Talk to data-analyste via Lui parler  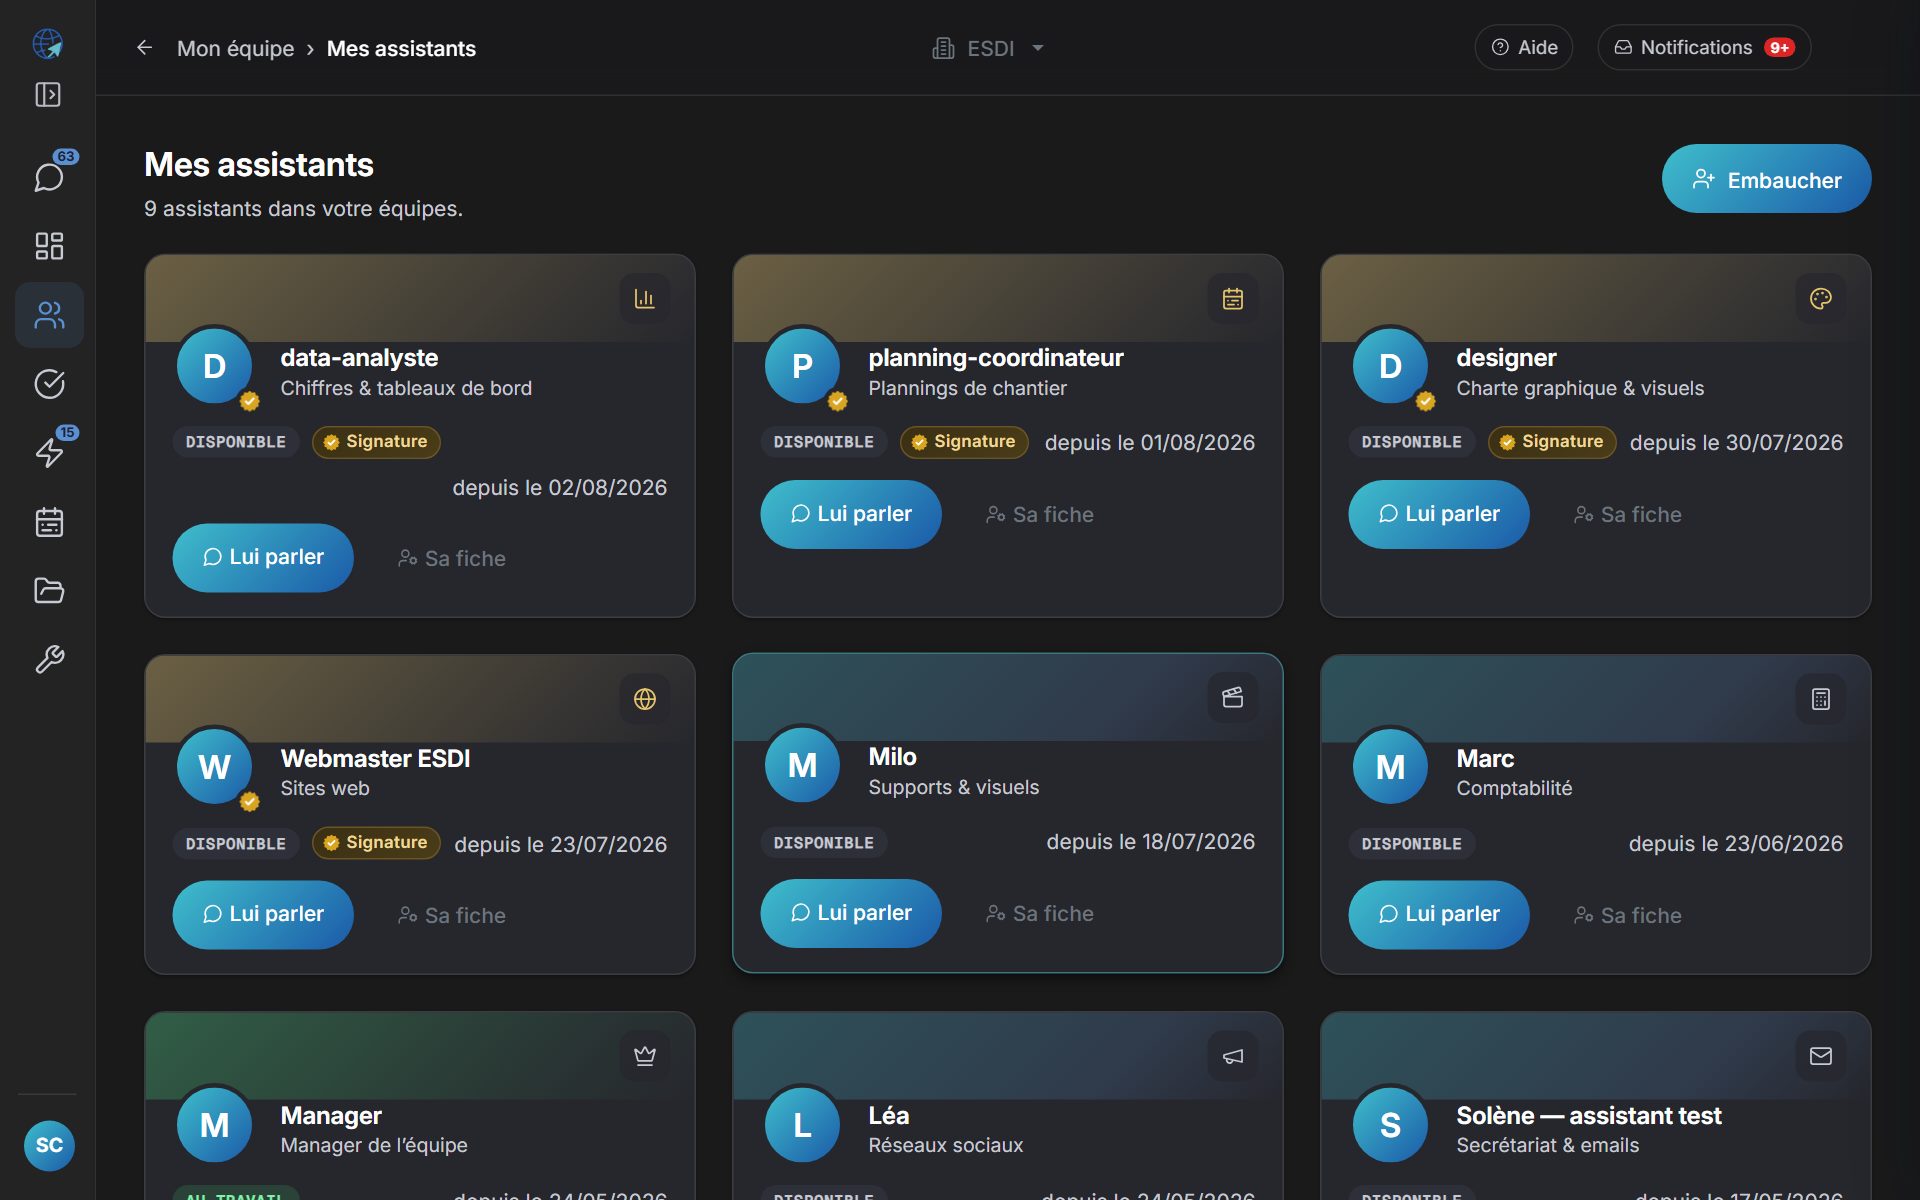pos(263,557)
